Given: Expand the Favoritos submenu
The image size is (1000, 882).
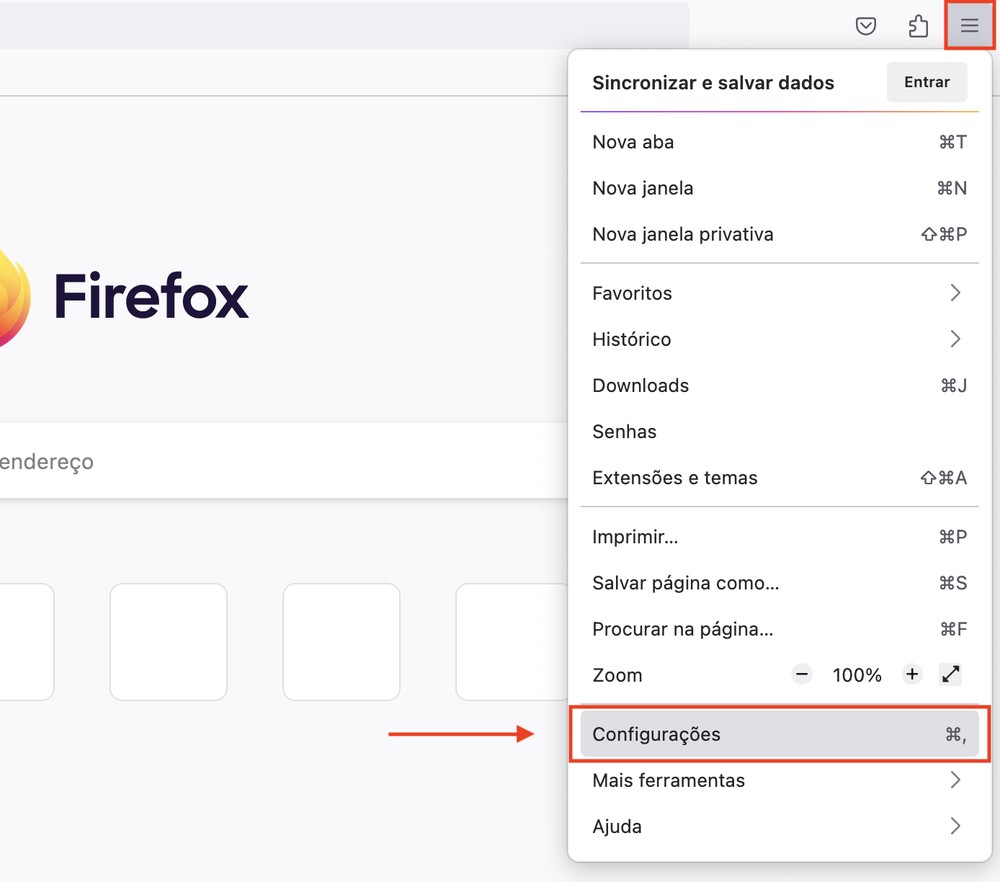Looking at the screenshot, I should pos(779,293).
